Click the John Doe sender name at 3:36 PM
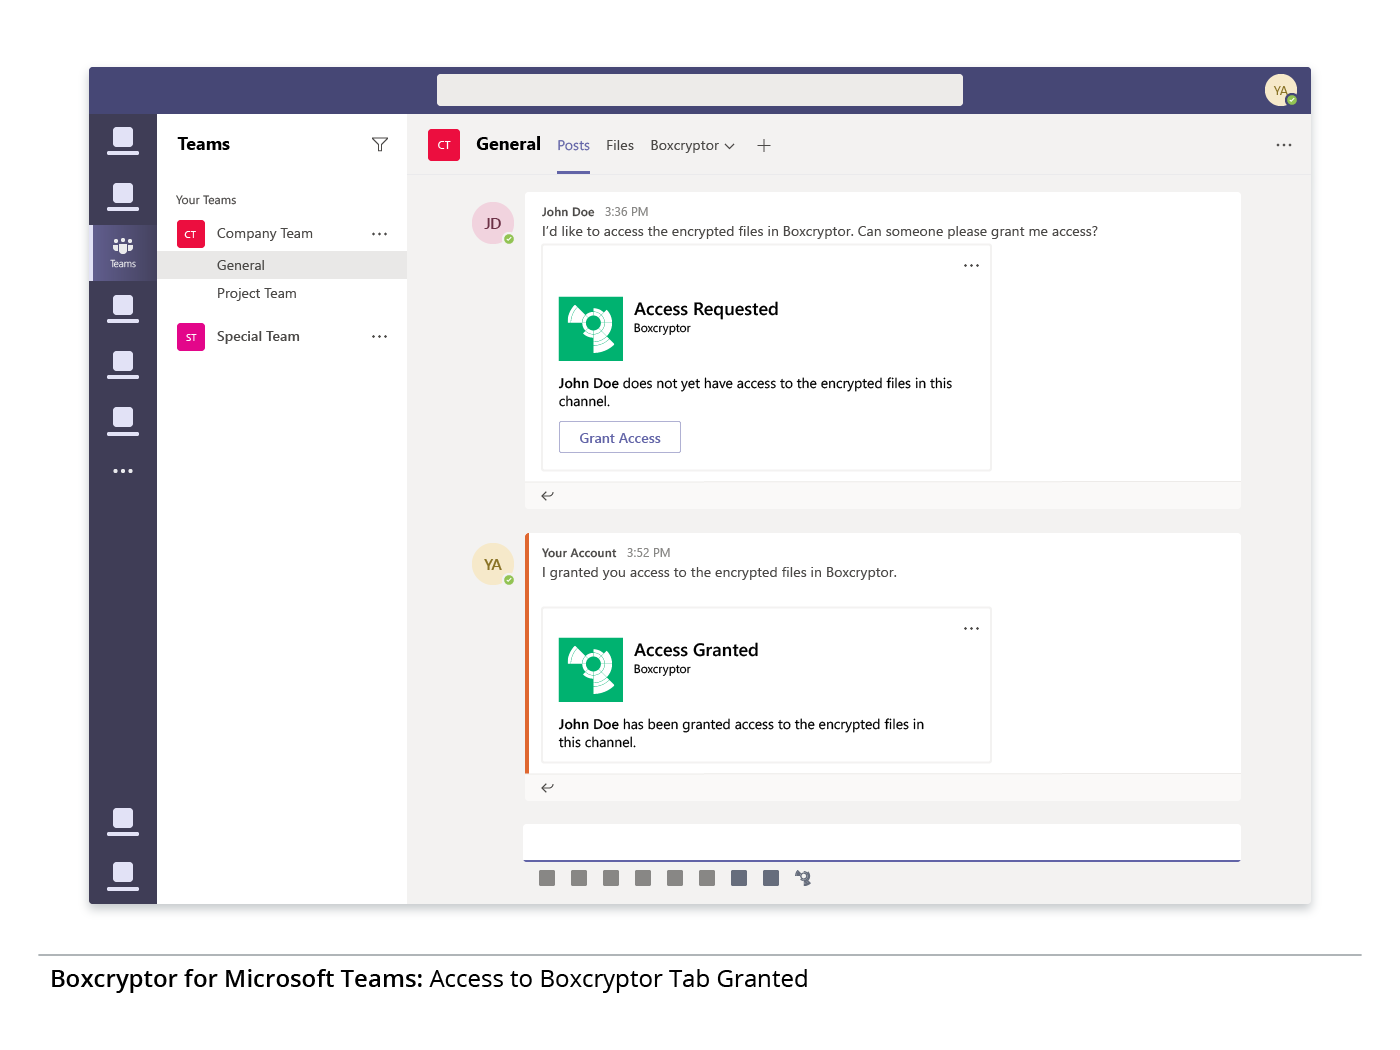 568,212
